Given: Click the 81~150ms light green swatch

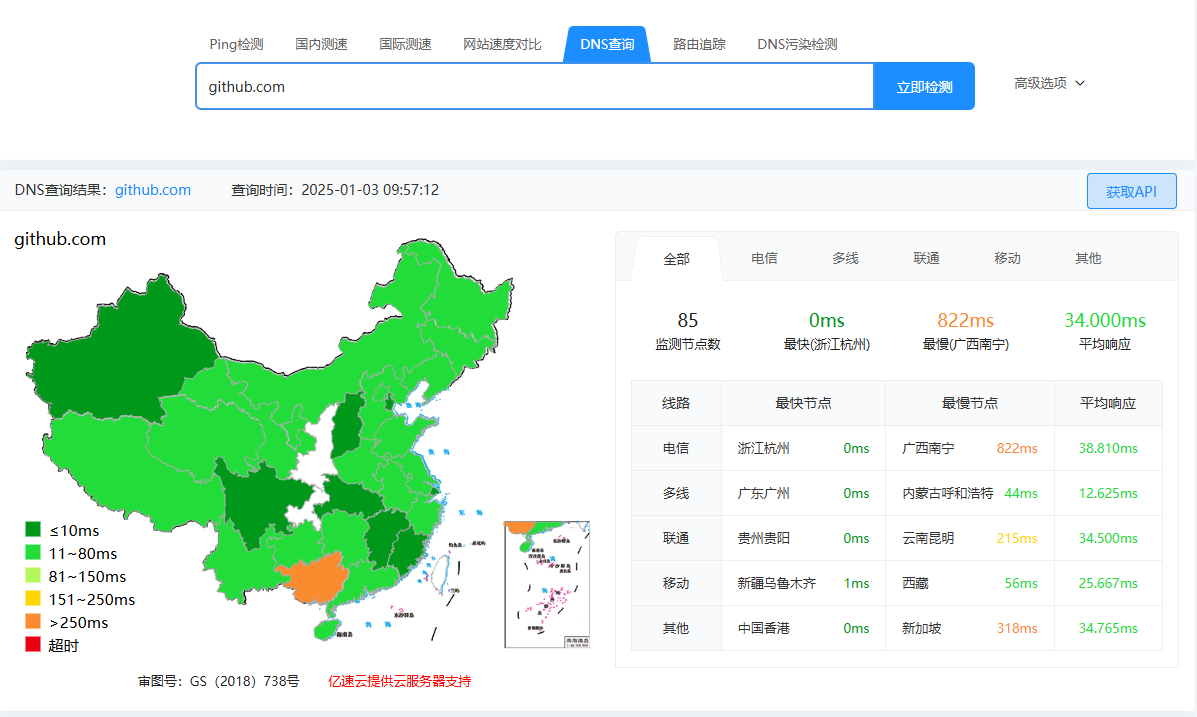Looking at the screenshot, I should tap(33, 575).
